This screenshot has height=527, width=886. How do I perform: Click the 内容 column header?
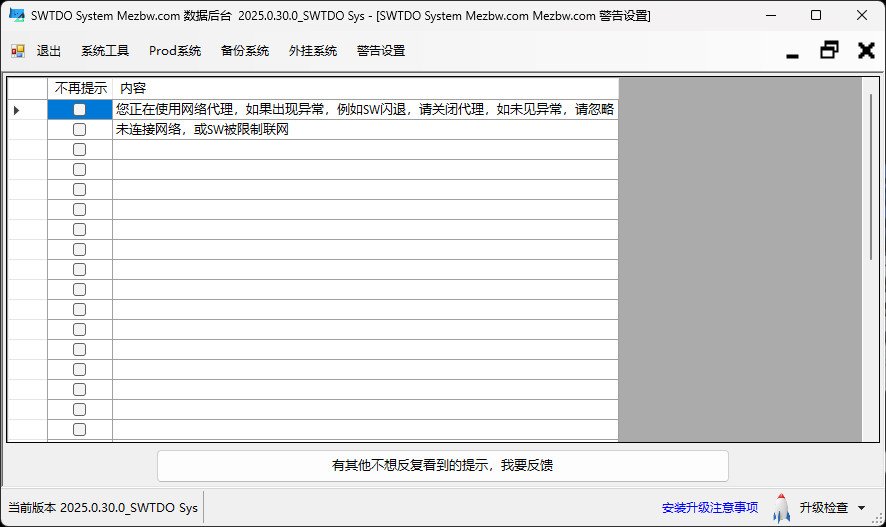(x=365, y=88)
